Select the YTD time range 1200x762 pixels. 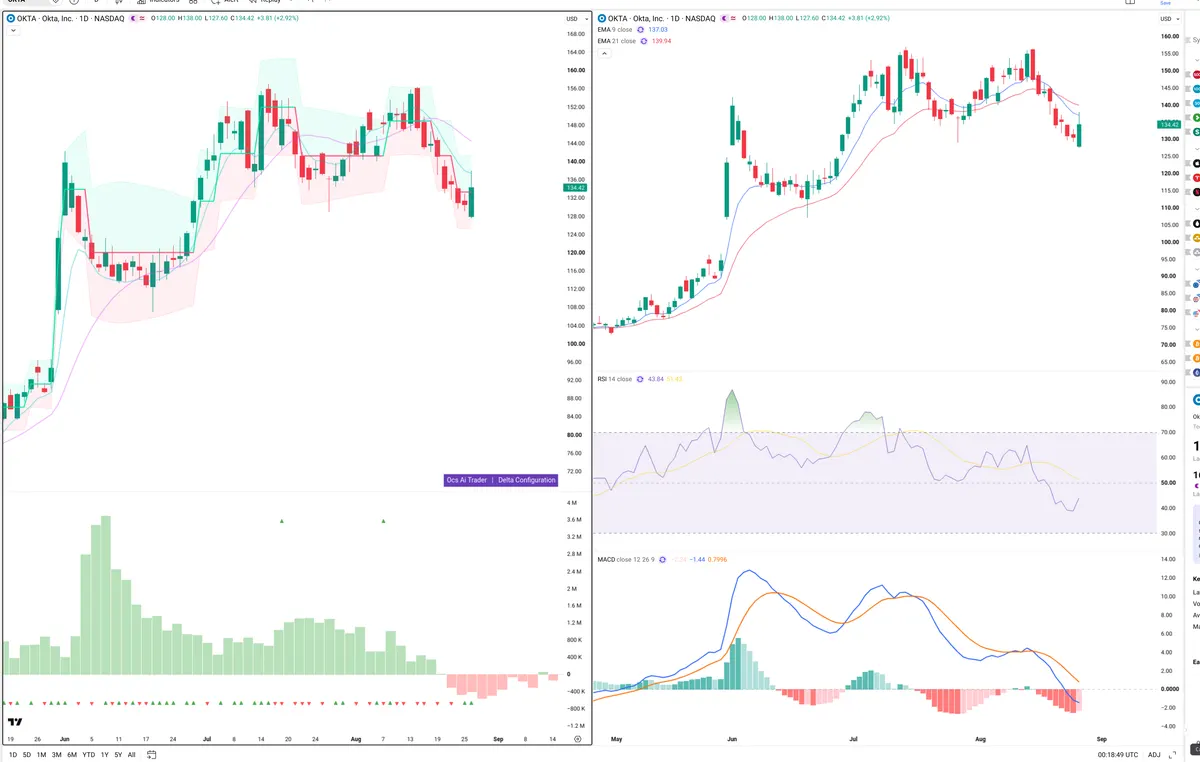tap(88, 754)
